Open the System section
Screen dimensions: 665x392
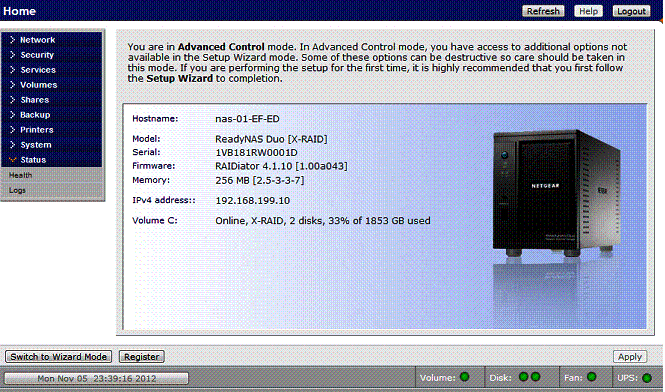point(36,145)
